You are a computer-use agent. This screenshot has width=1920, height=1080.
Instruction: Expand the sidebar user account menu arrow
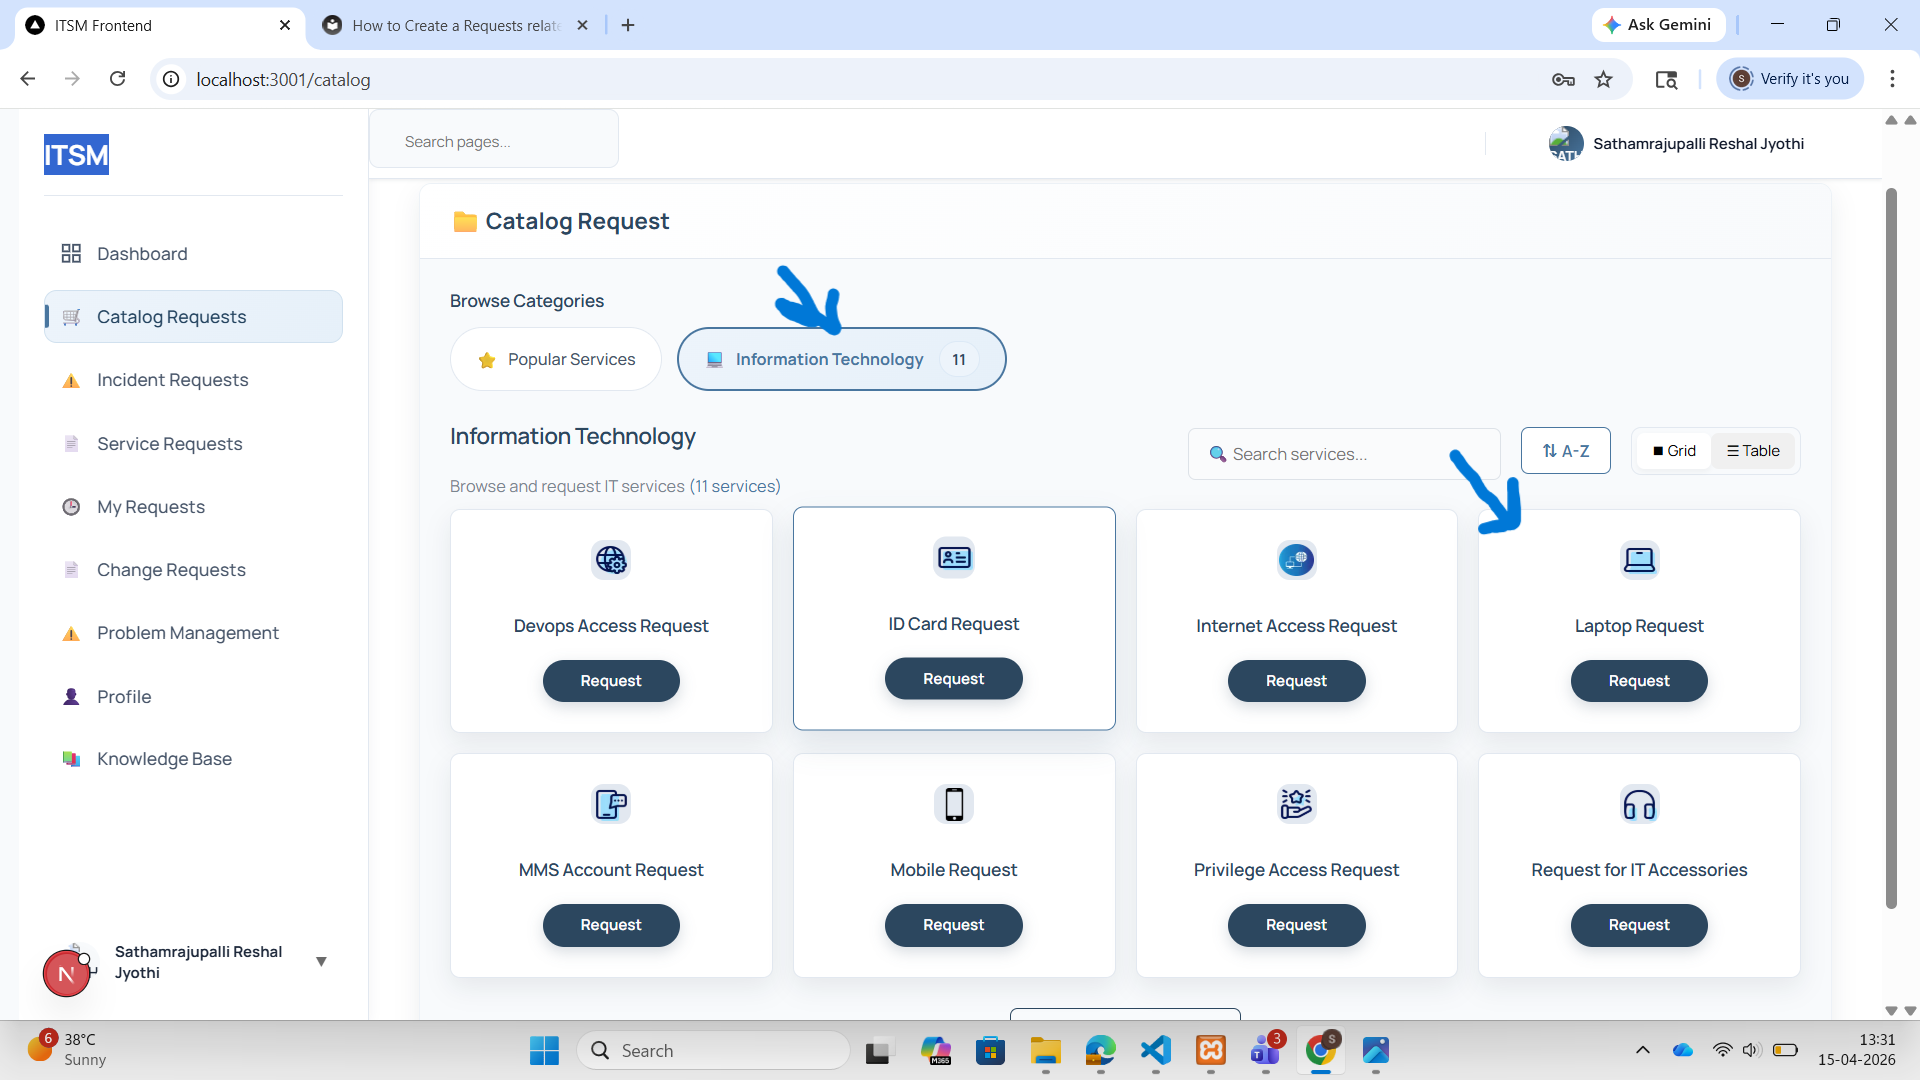[x=321, y=962]
